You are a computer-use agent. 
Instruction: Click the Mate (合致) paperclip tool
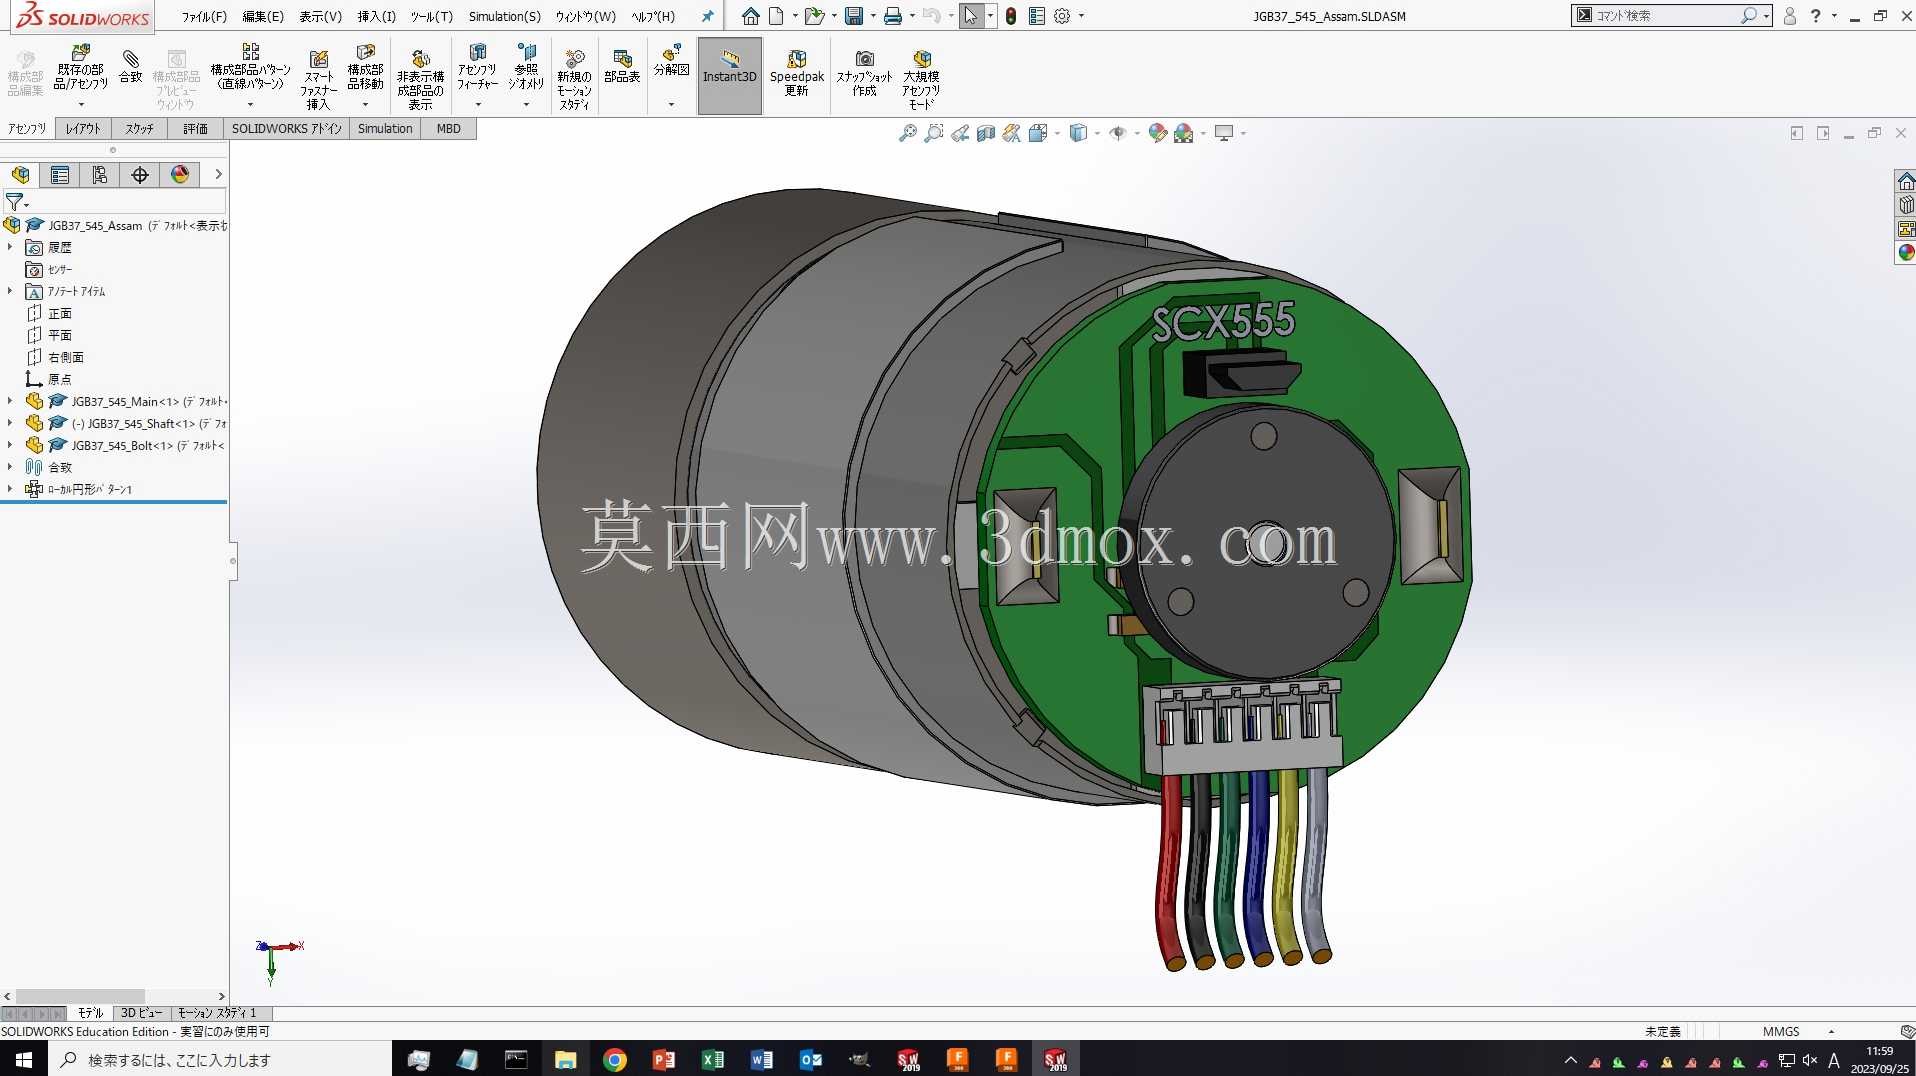coord(131,67)
